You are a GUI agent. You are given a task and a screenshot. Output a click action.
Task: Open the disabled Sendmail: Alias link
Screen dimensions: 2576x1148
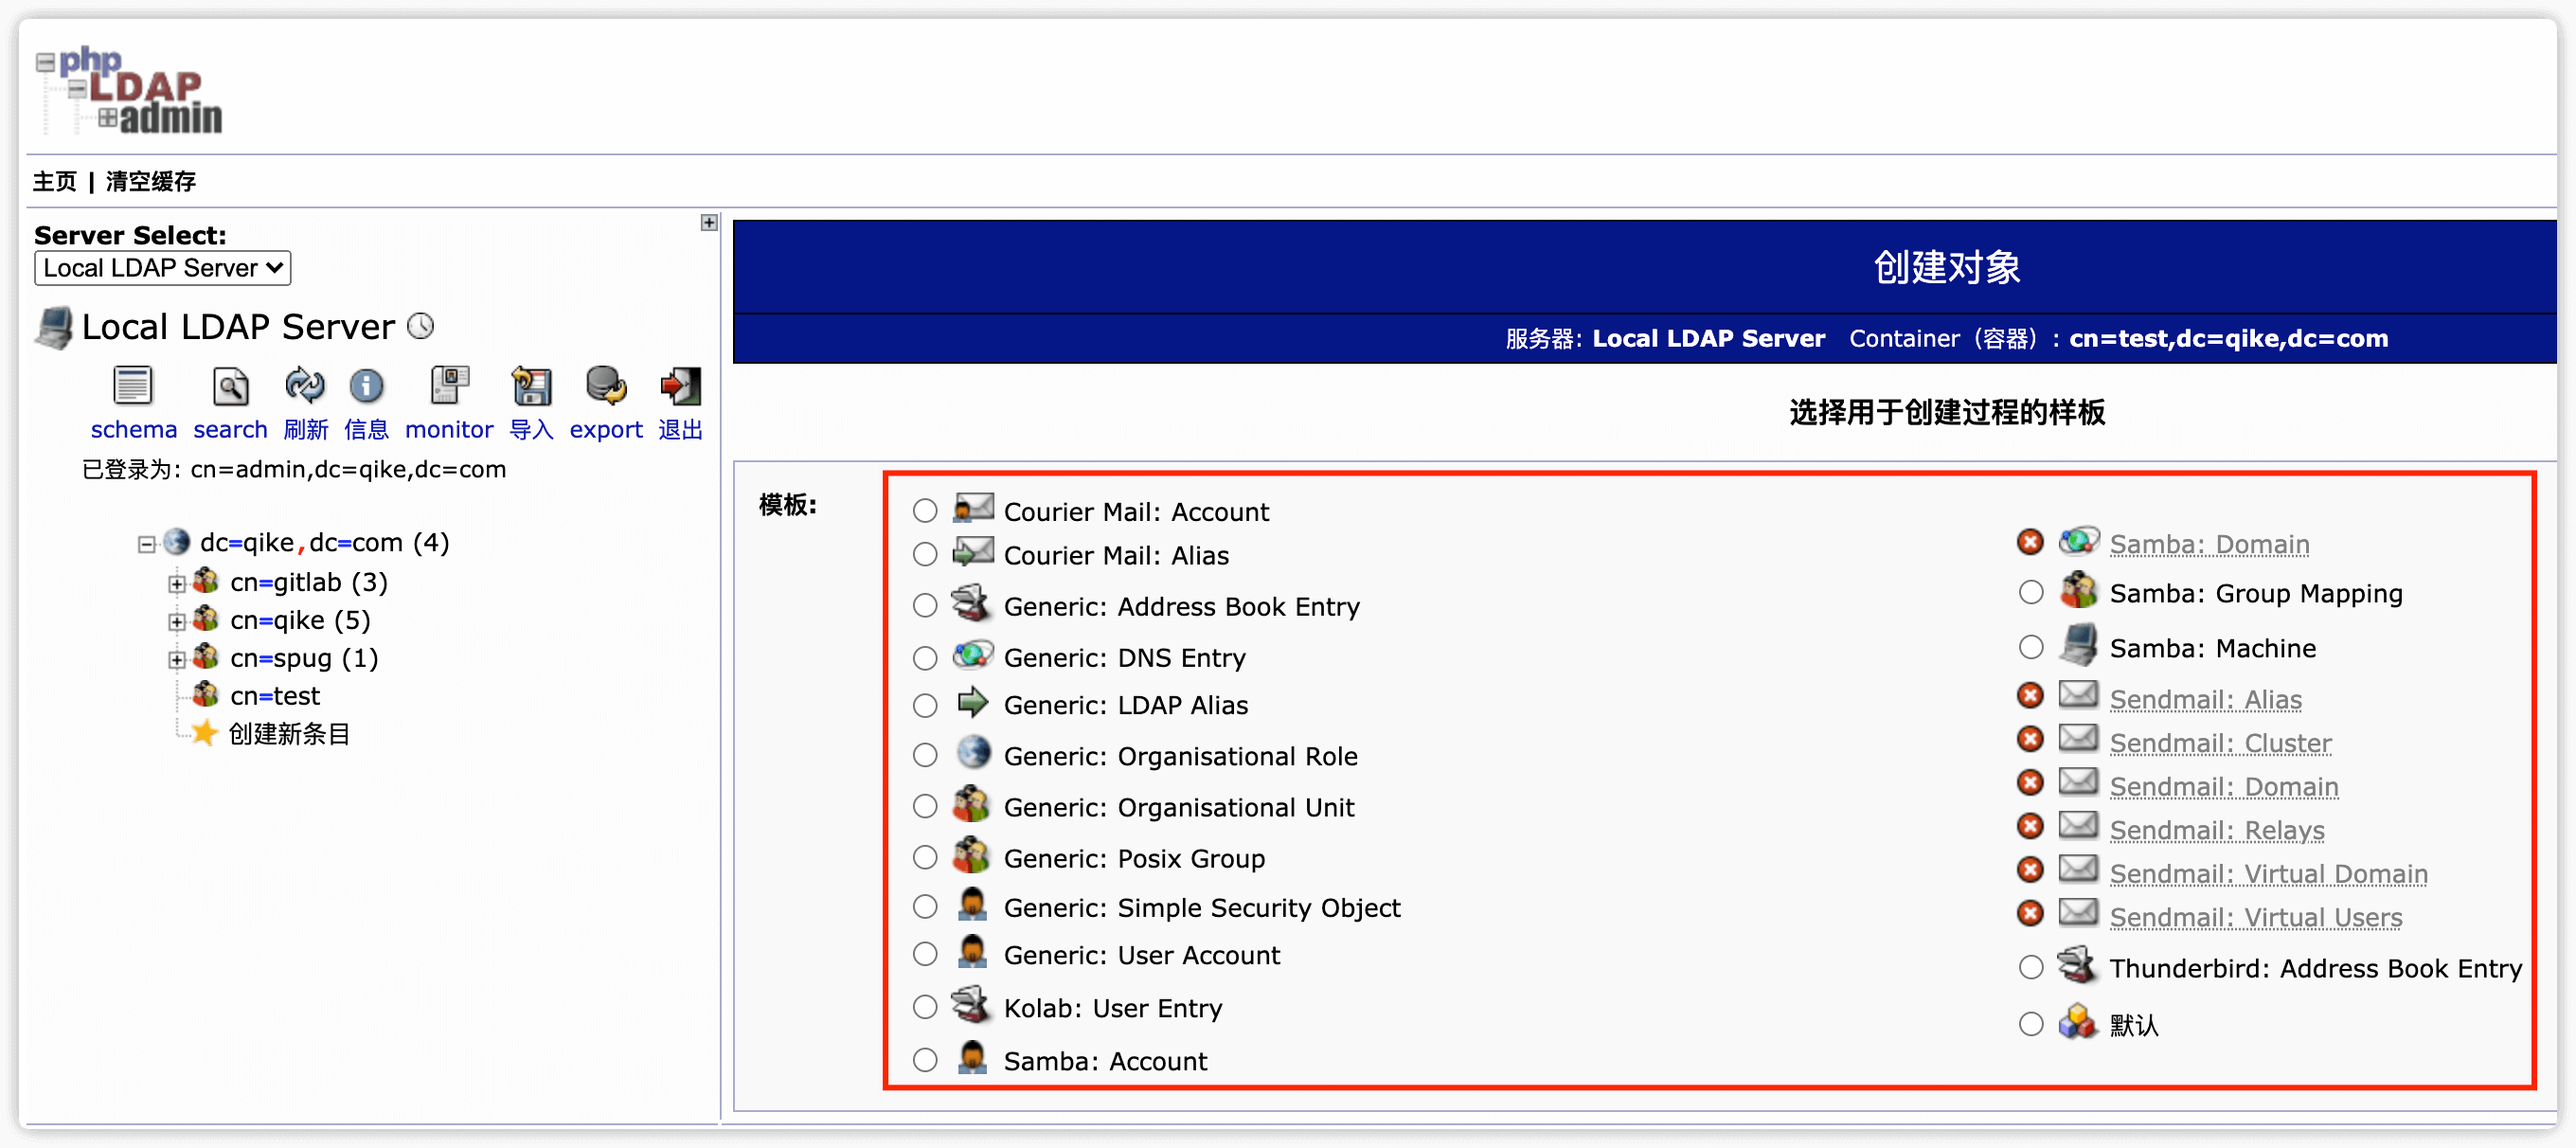(2205, 699)
